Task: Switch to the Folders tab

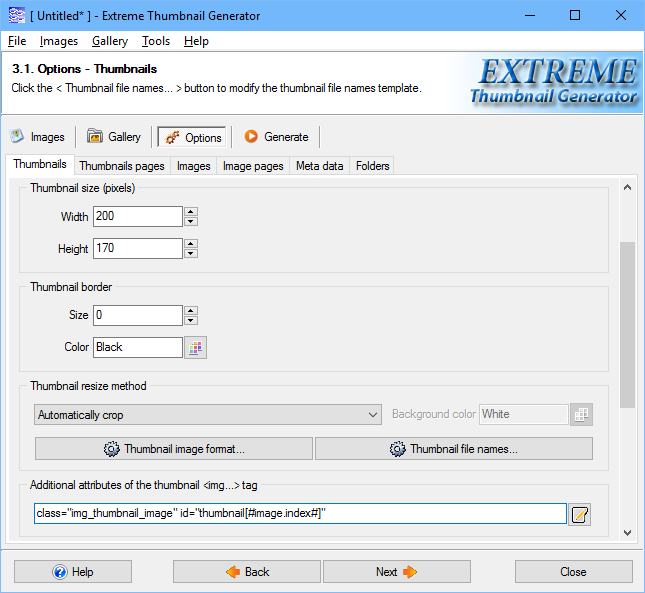Action: pyautogui.click(x=372, y=166)
